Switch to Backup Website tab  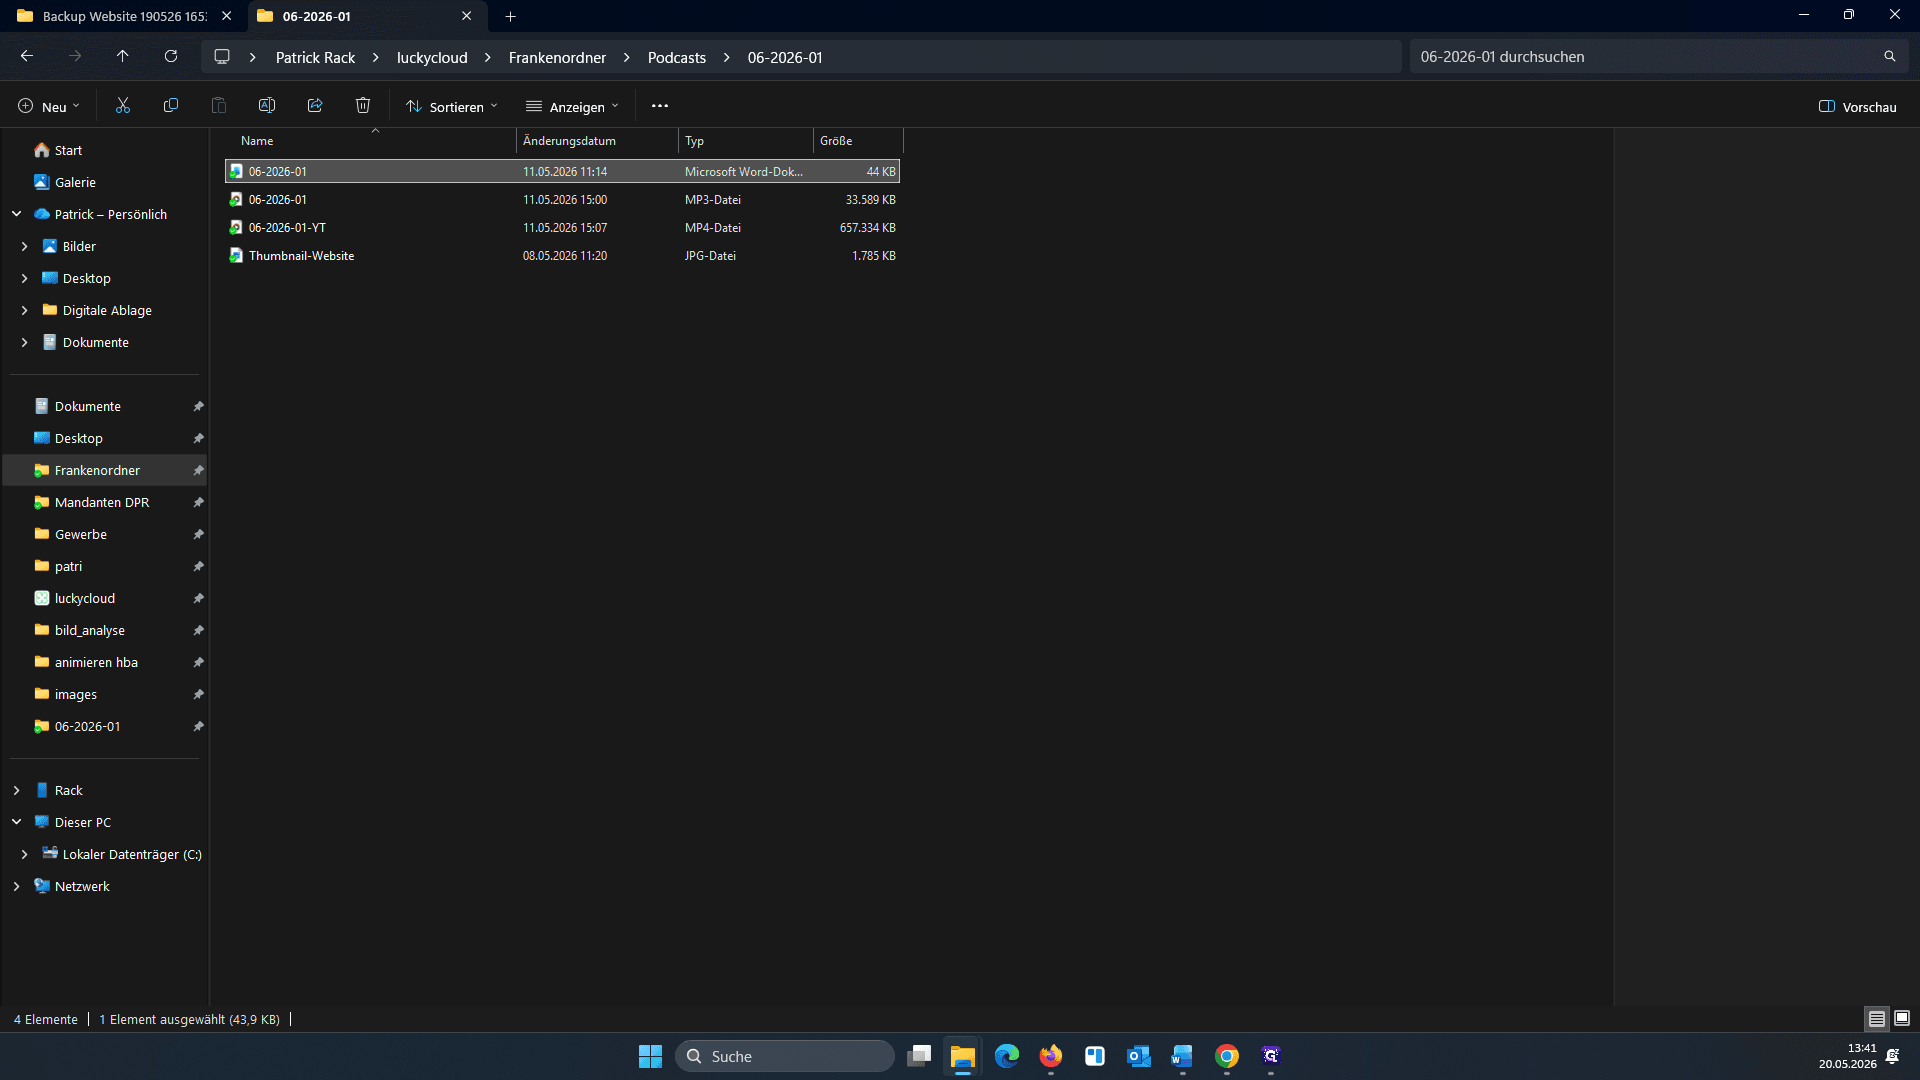coord(123,16)
